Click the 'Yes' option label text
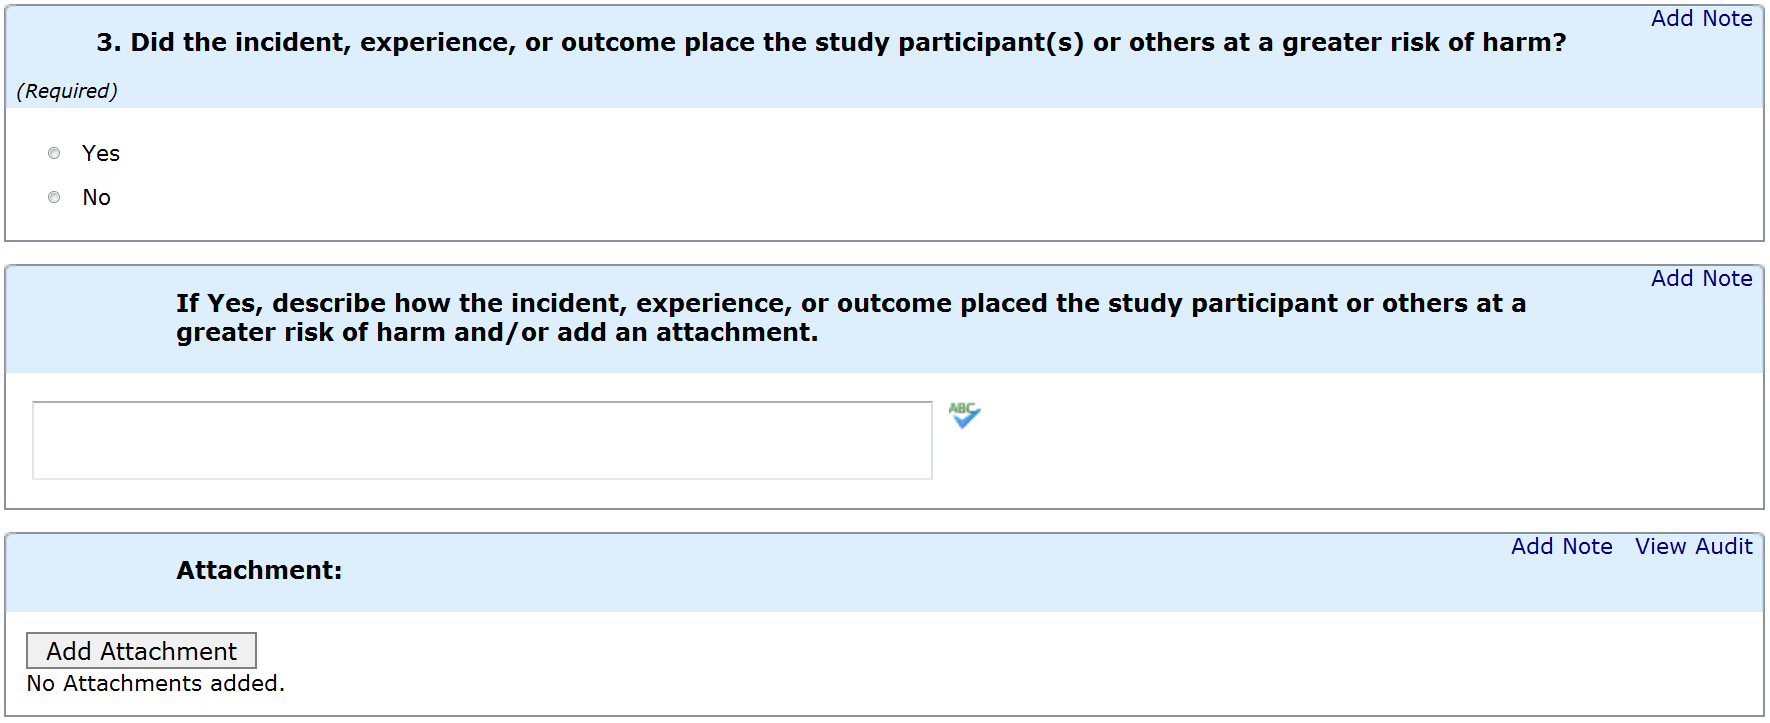 (101, 154)
